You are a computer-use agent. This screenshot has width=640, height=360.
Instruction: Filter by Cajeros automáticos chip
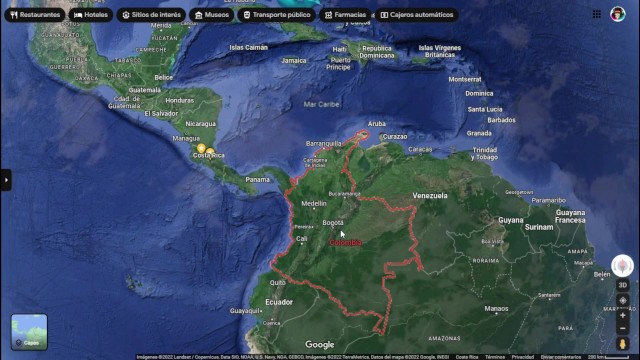[x=416, y=15]
